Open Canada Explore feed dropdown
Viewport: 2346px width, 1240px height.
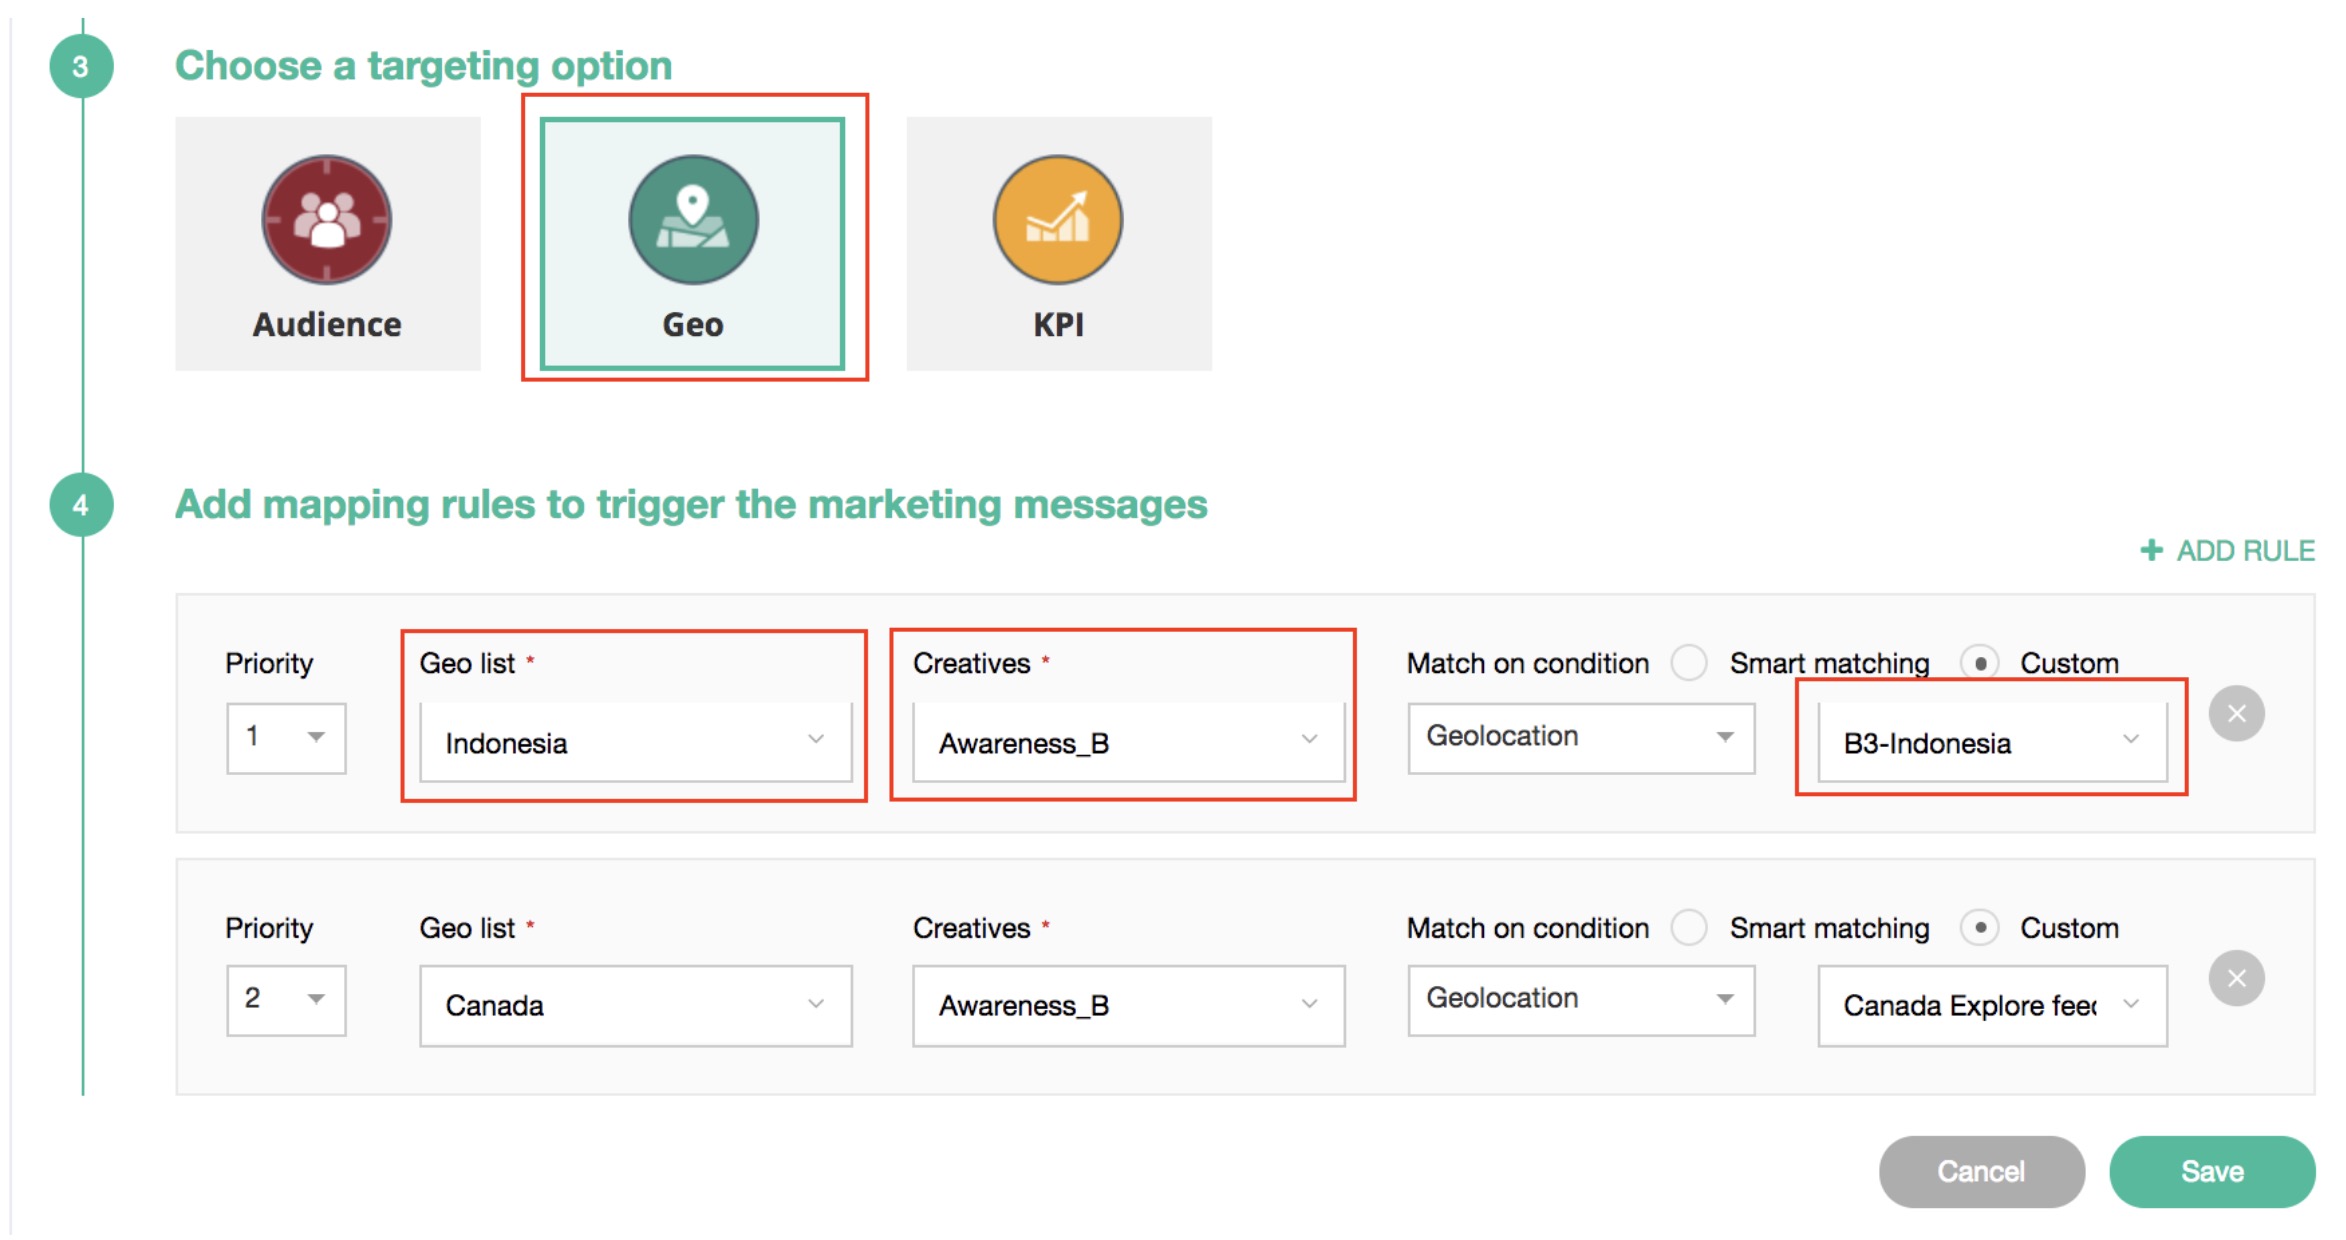tap(1991, 1005)
